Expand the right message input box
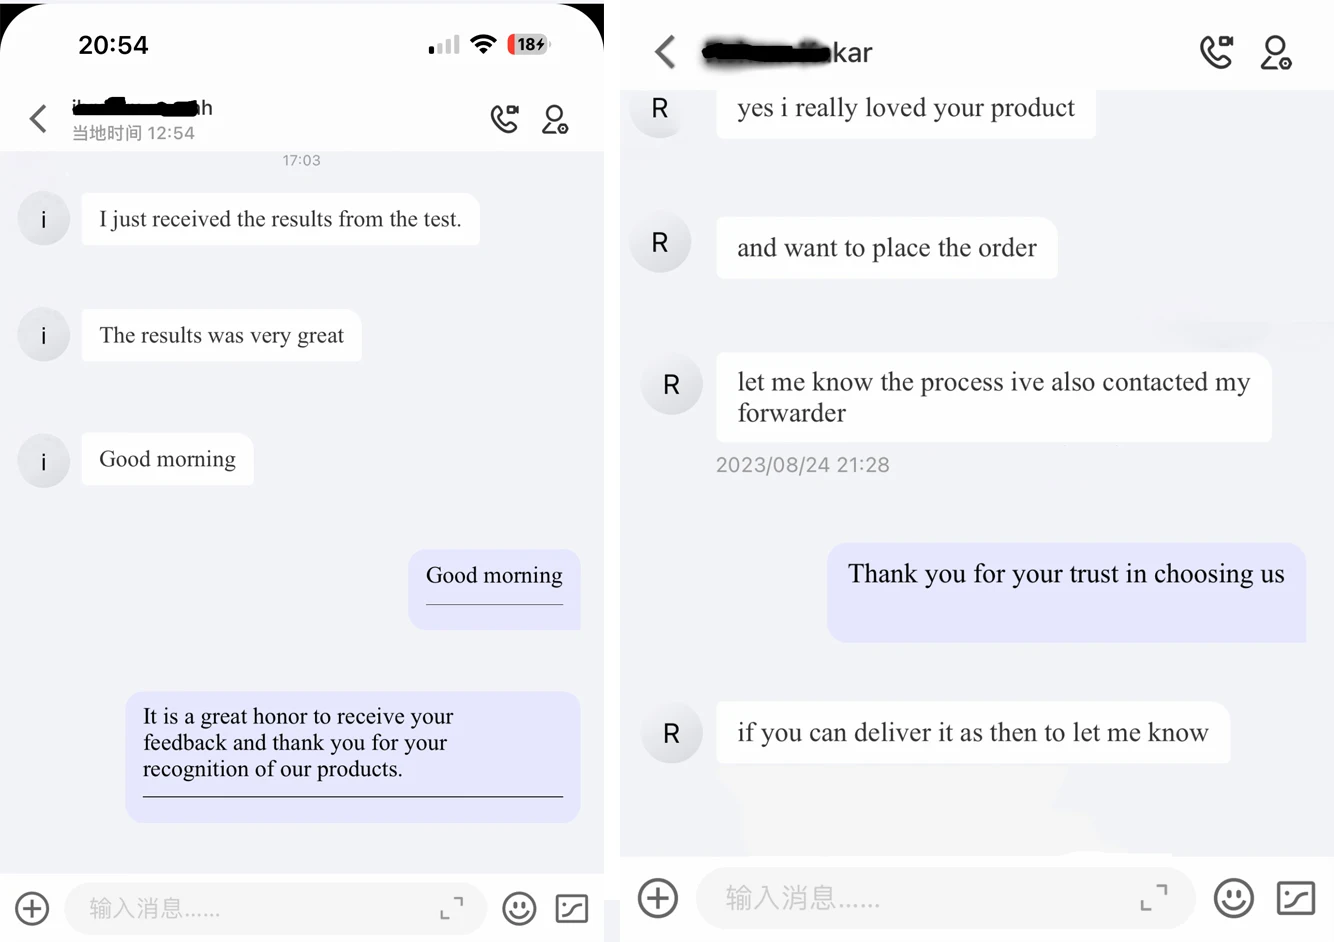 [1154, 898]
